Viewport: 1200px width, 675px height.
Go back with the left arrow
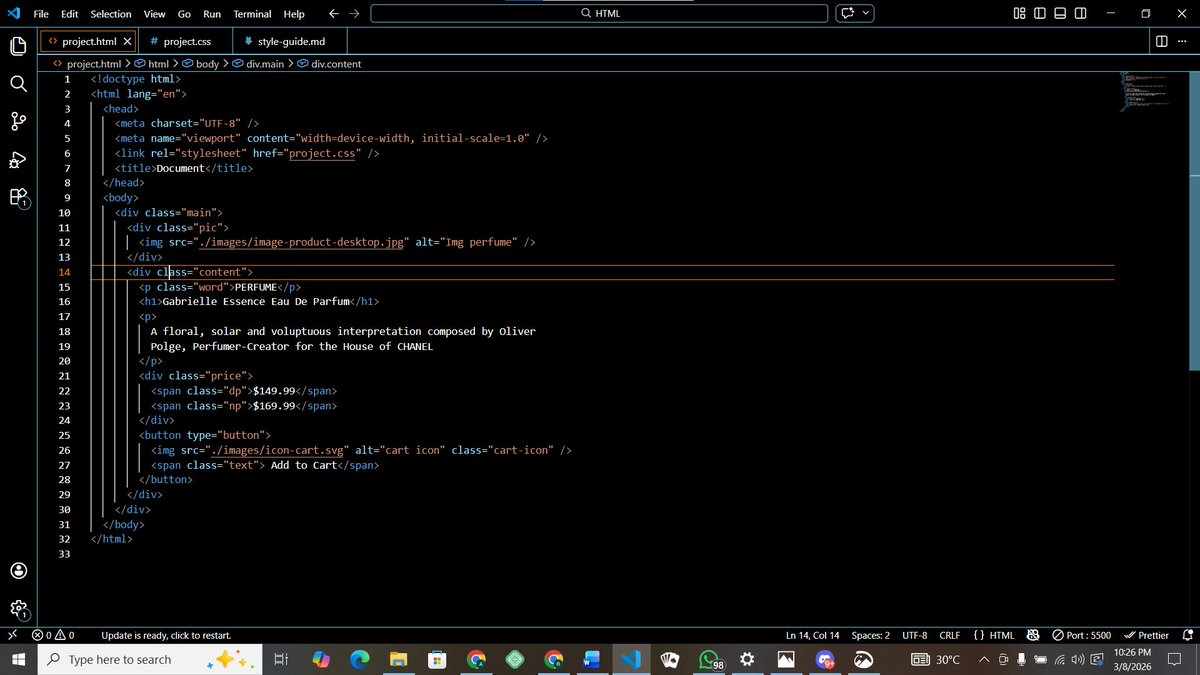334,13
